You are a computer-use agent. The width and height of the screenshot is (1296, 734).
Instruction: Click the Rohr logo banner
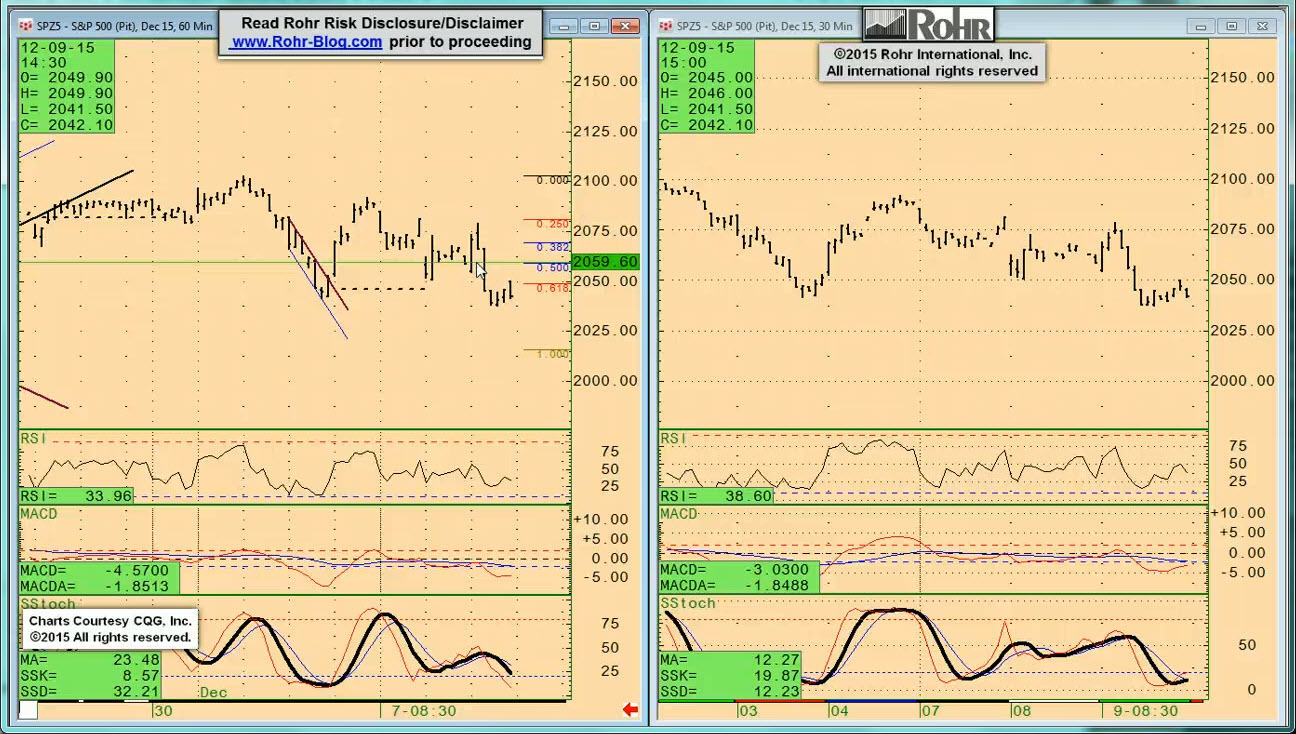(x=928, y=24)
